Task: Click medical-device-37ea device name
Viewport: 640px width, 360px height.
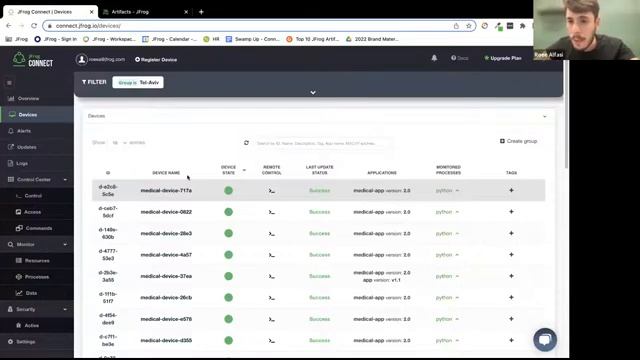Action: [166, 276]
